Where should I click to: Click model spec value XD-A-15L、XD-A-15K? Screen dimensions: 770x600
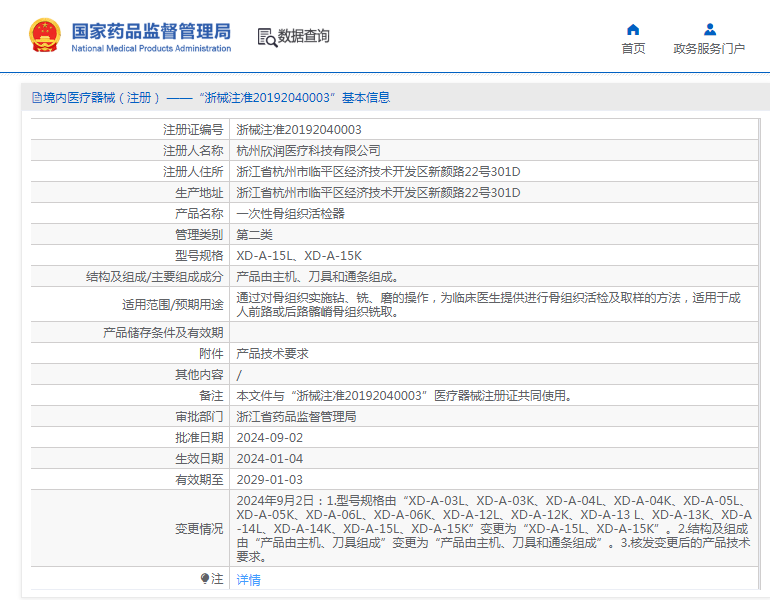coord(299,256)
